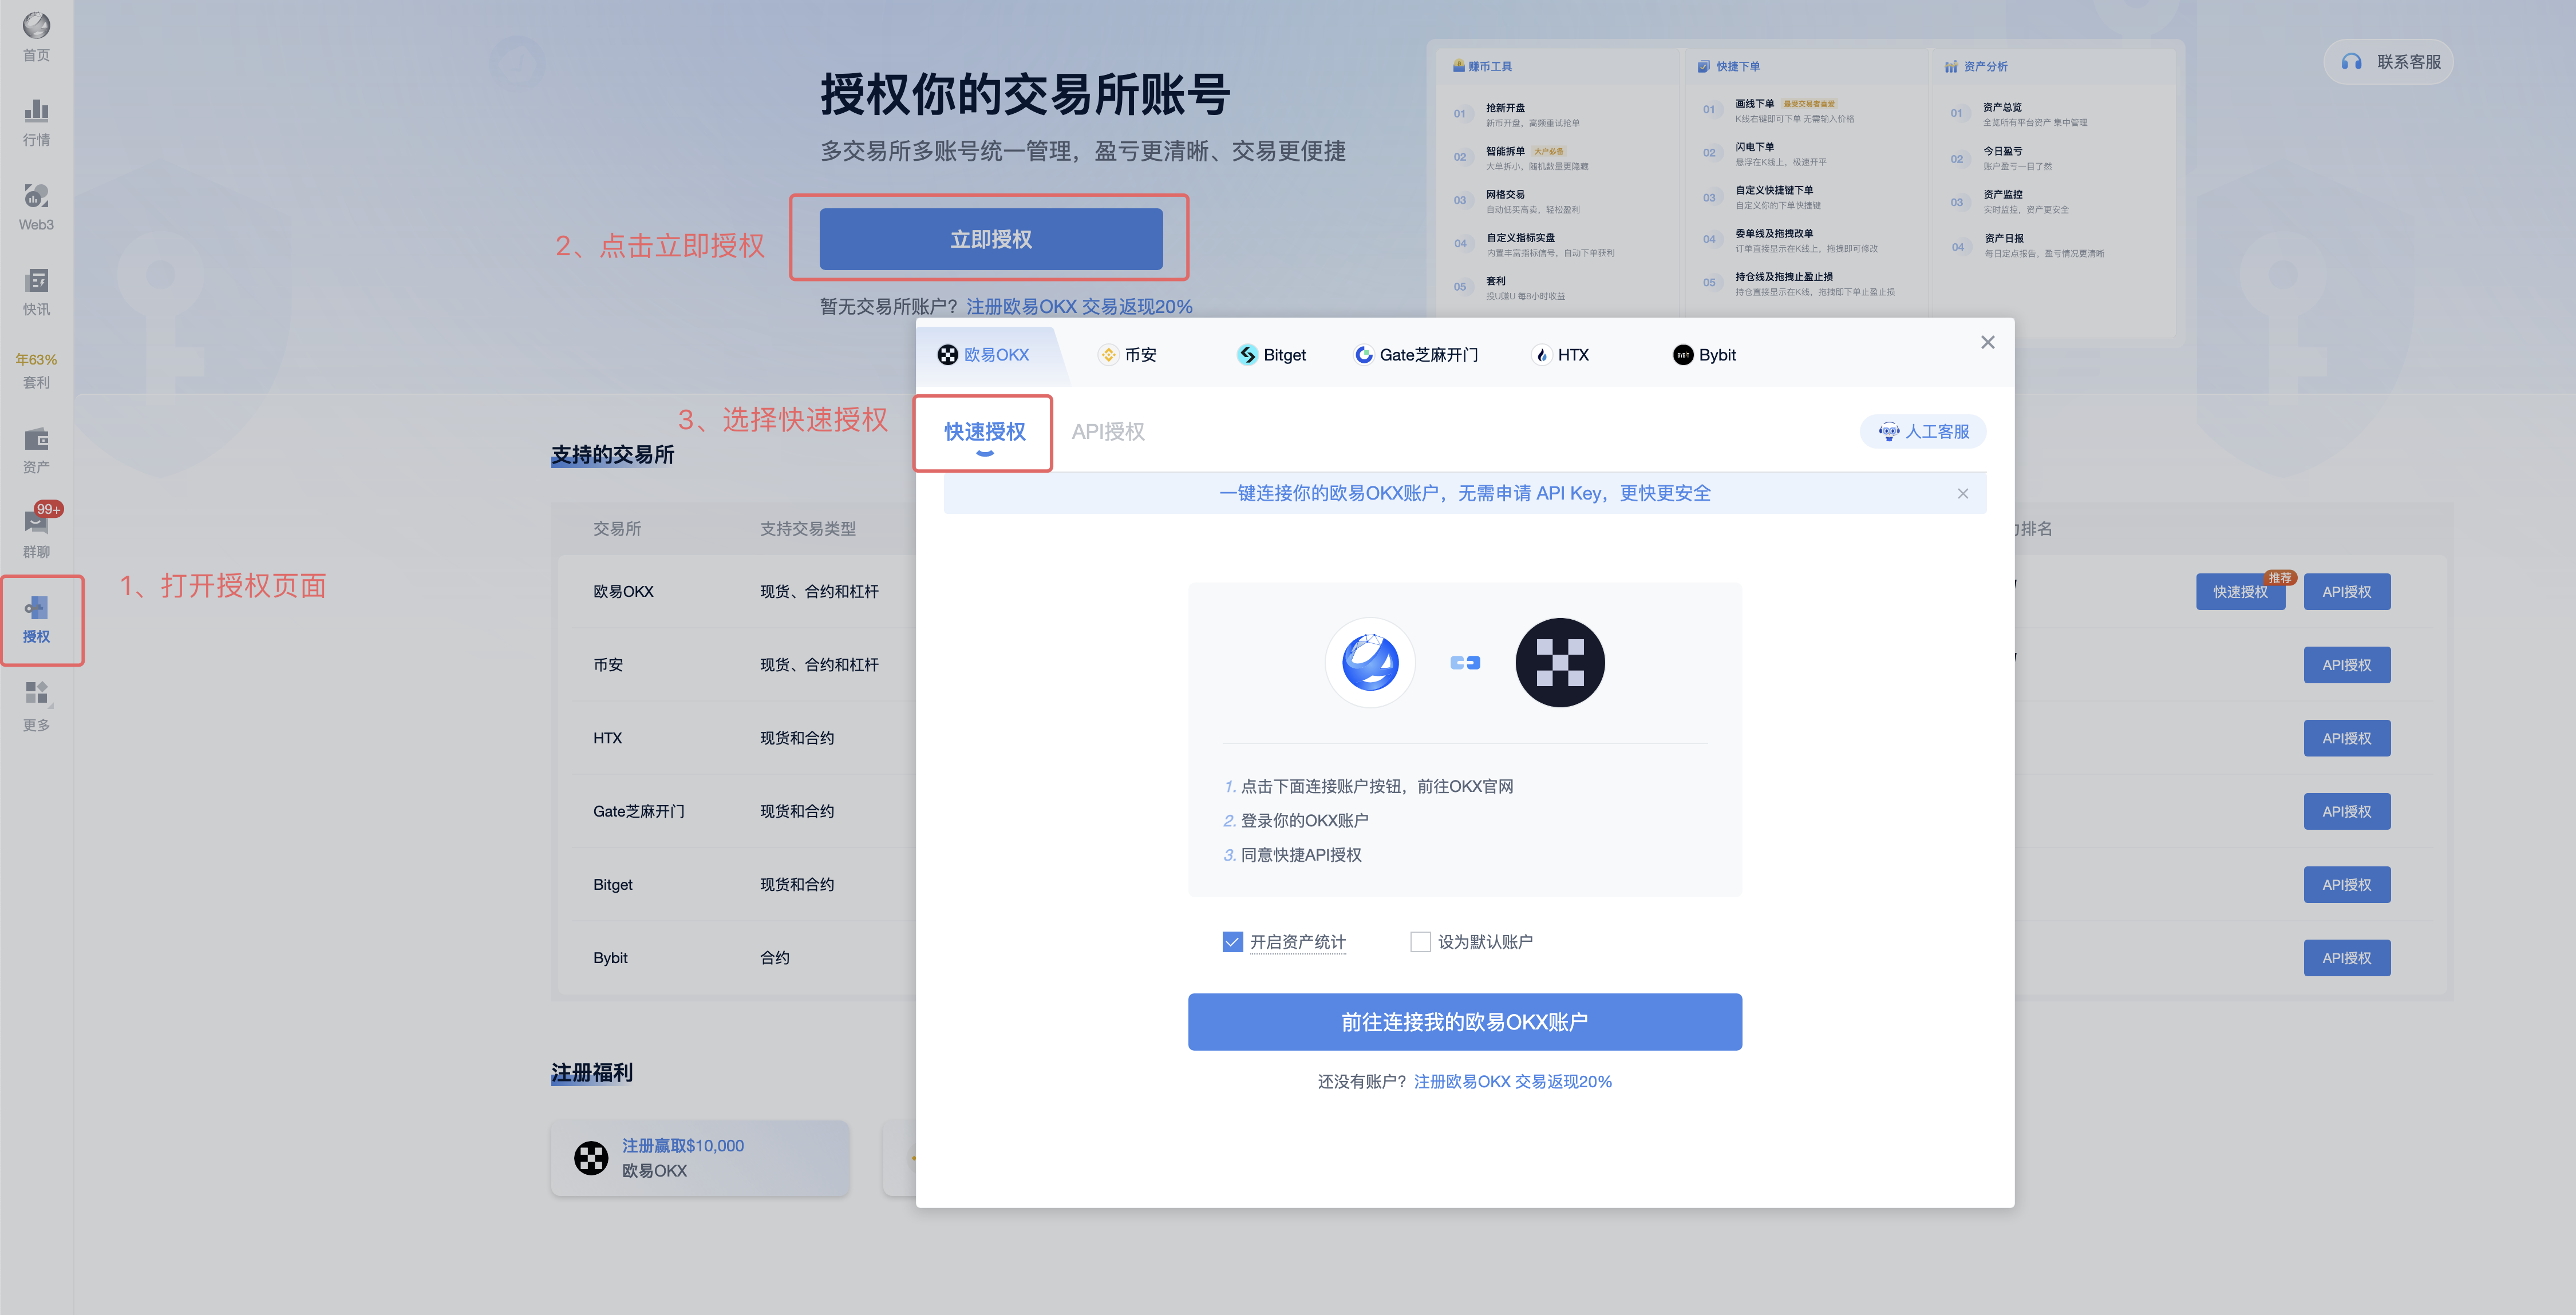
Task: Open the 资产 assets sidebar icon
Action: (36, 448)
